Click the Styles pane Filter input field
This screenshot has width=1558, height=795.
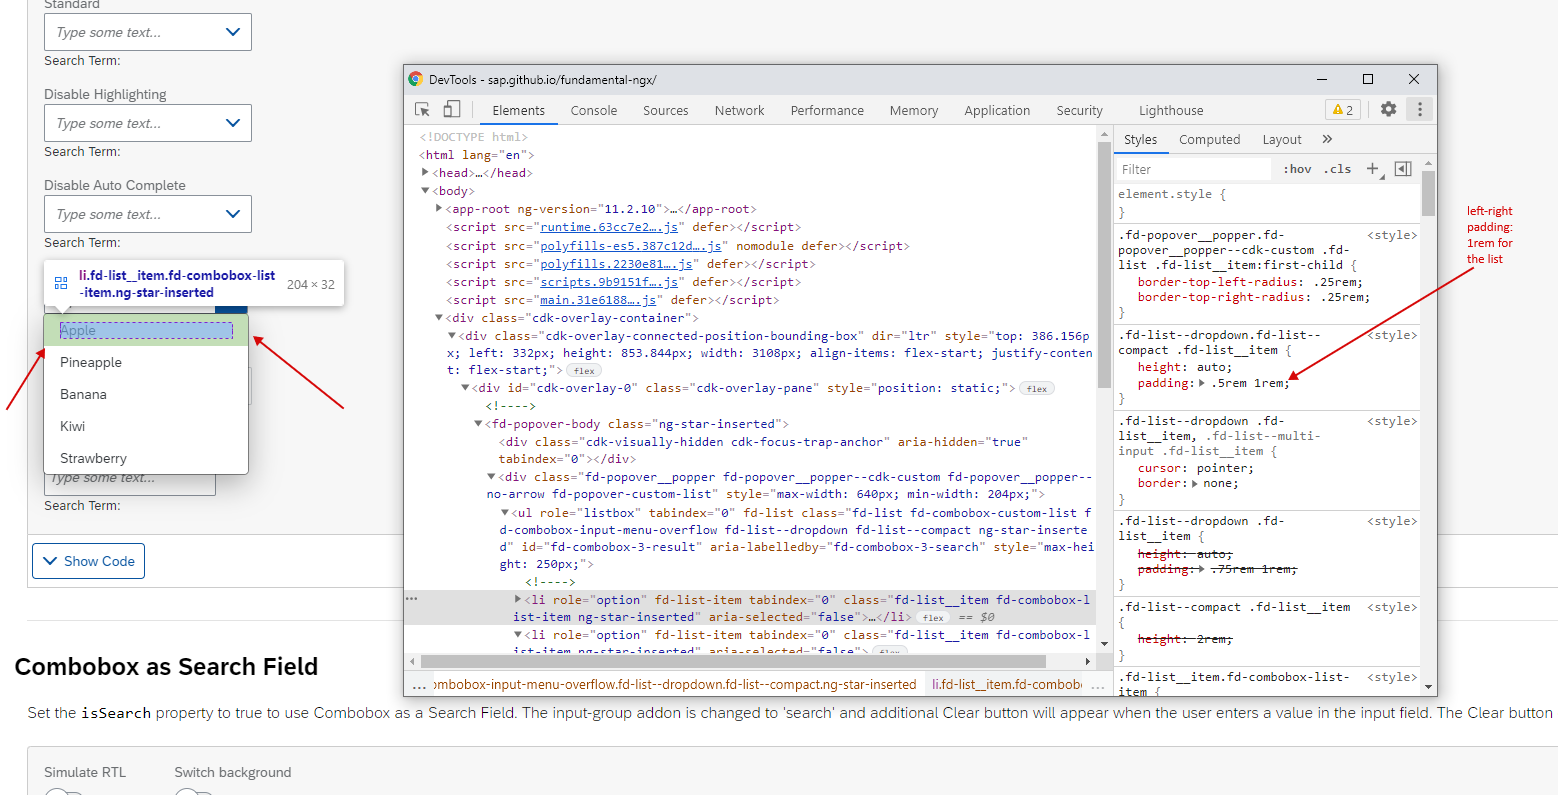coord(1194,169)
